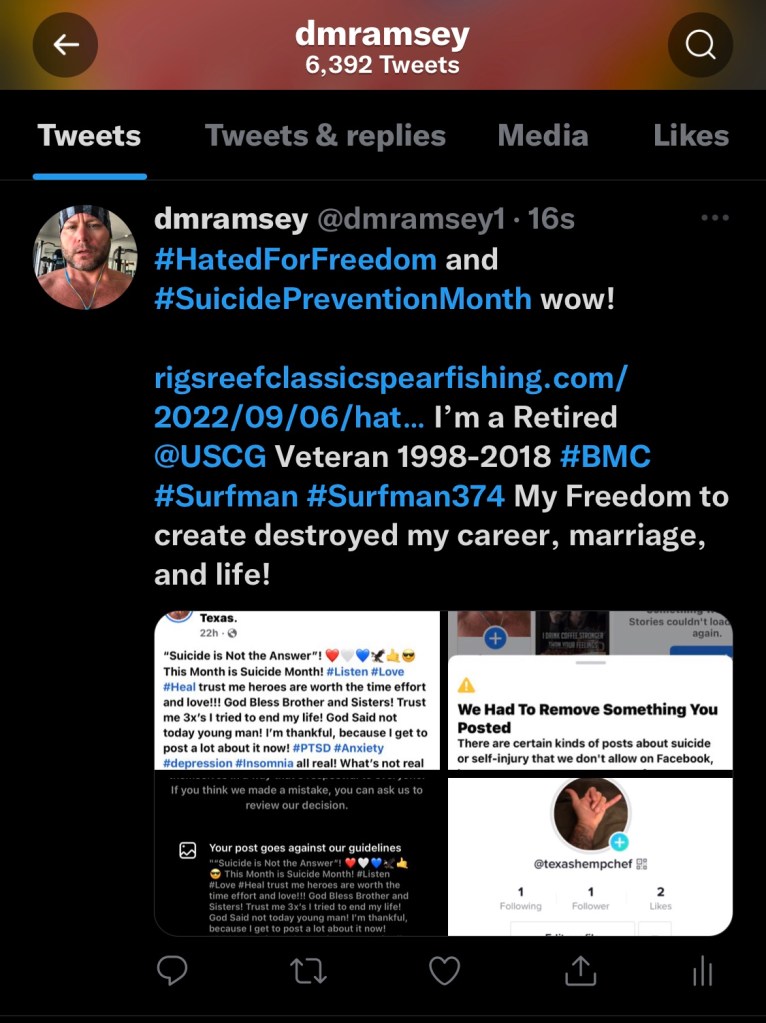Open the #HatedForFreedom hashtag
Screen dimensions: 766x1023
tap(296, 259)
